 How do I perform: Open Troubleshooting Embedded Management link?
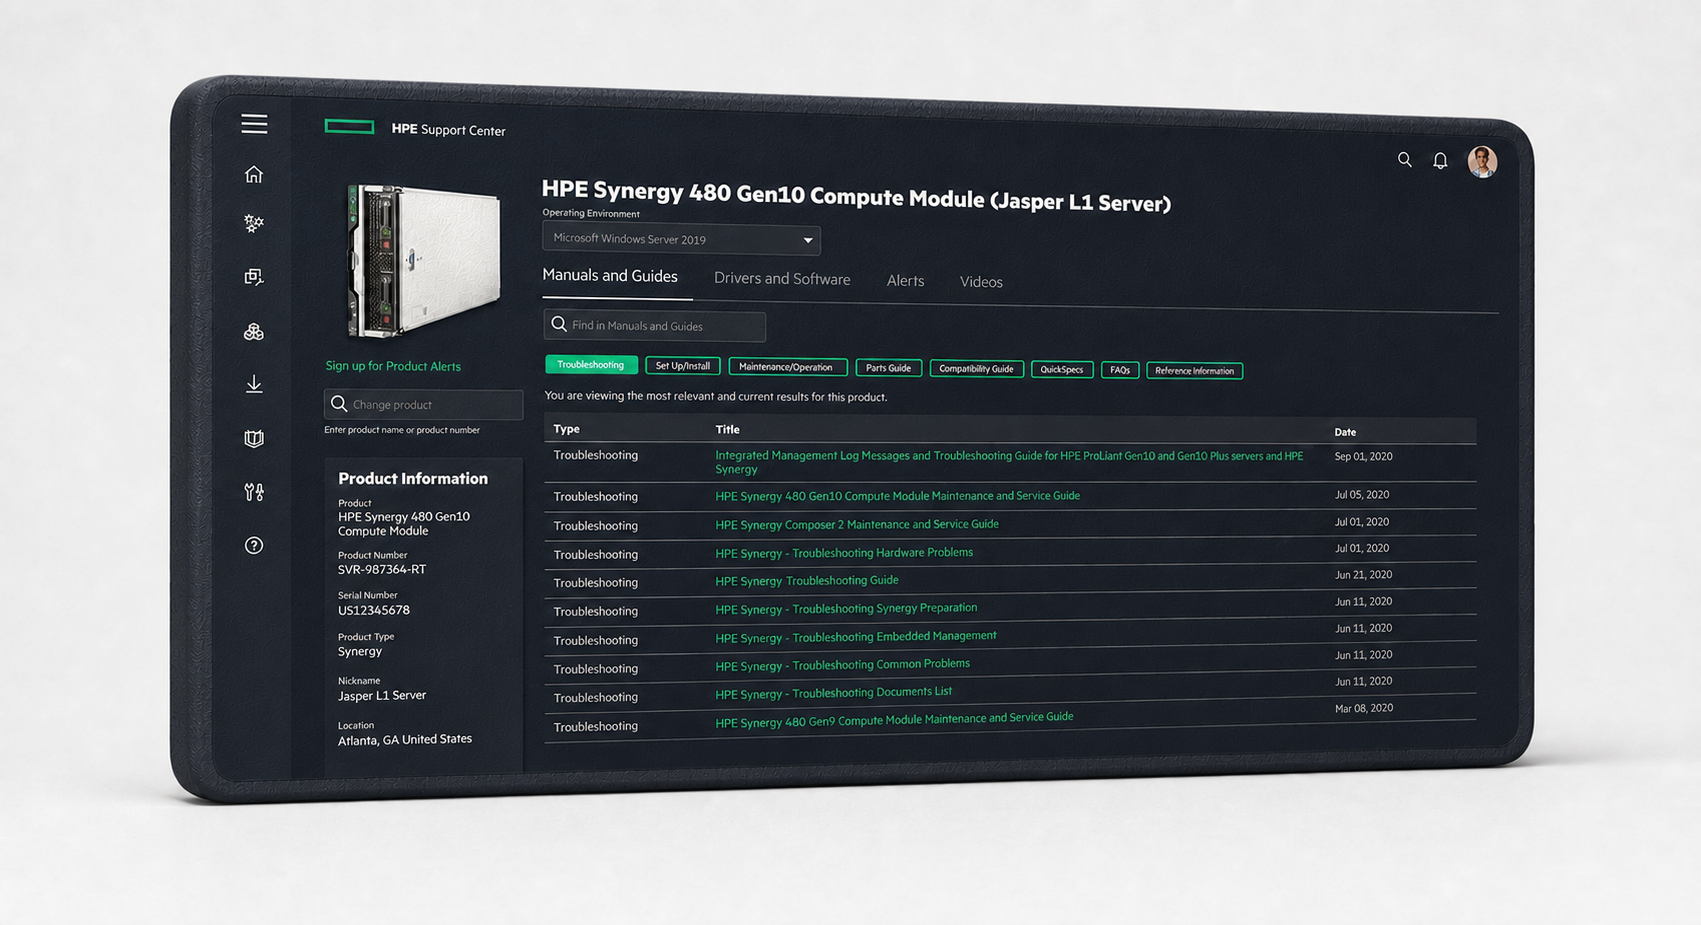coord(856,637)
